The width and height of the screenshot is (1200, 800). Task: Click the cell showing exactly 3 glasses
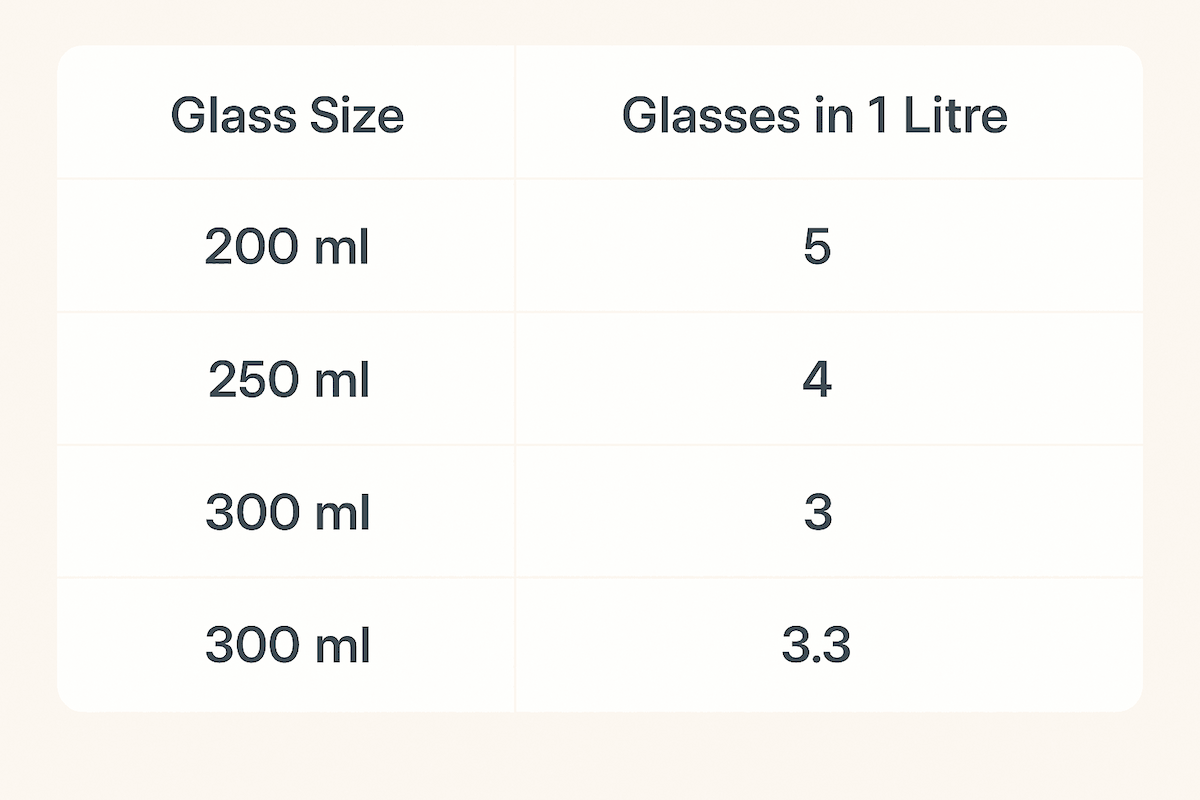tap(817, 514)
